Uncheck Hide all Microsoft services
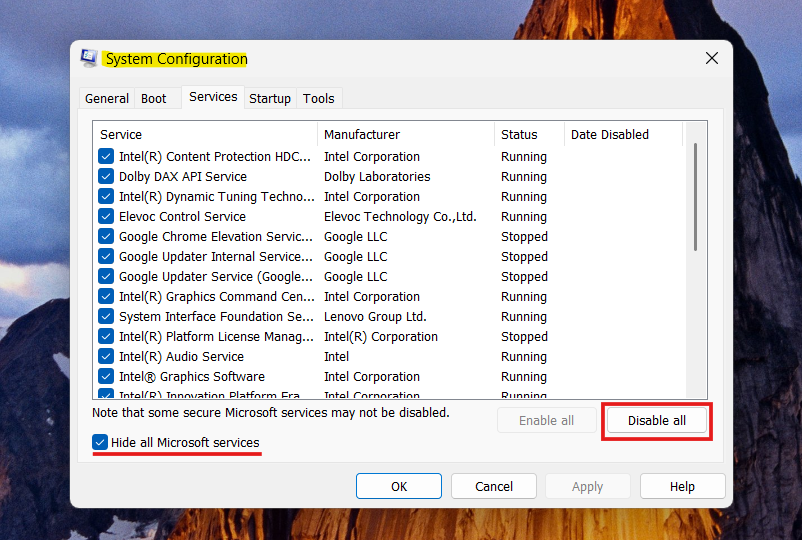This screenshot has height=540, width=802. [100, 442]
